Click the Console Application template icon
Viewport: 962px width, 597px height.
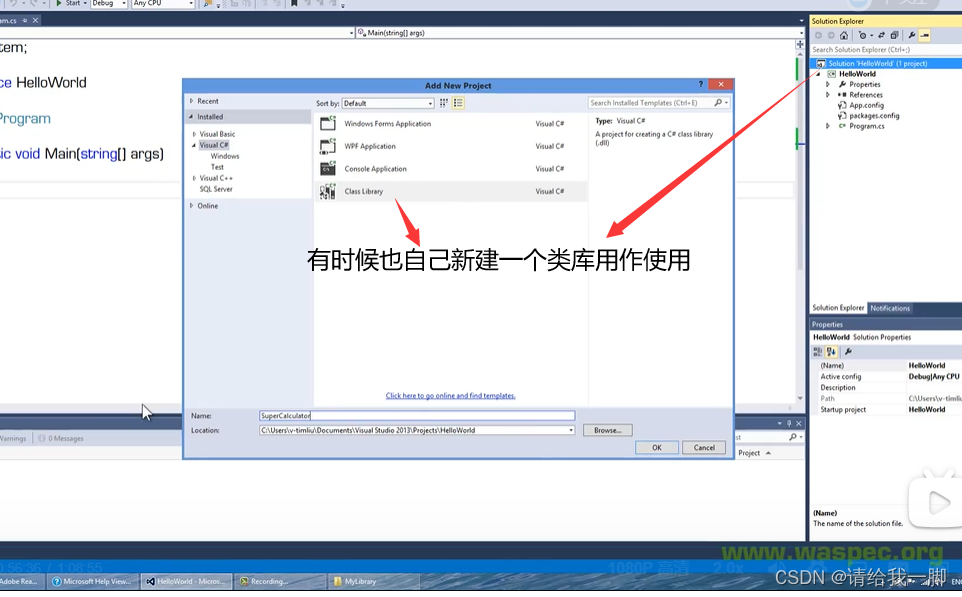328,169
